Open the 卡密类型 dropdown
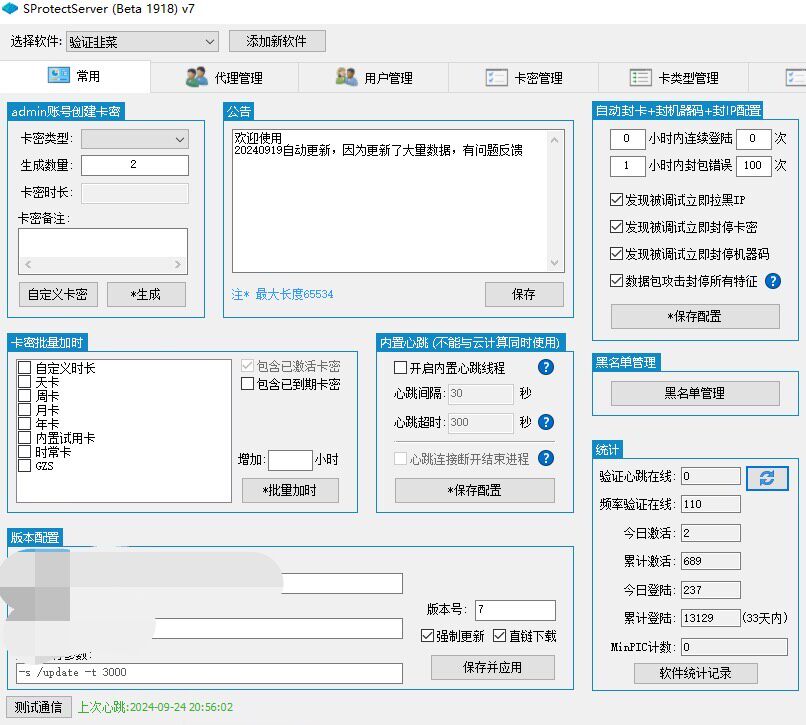This screenshot has width=806, height=725. click(x=135, y=139)
